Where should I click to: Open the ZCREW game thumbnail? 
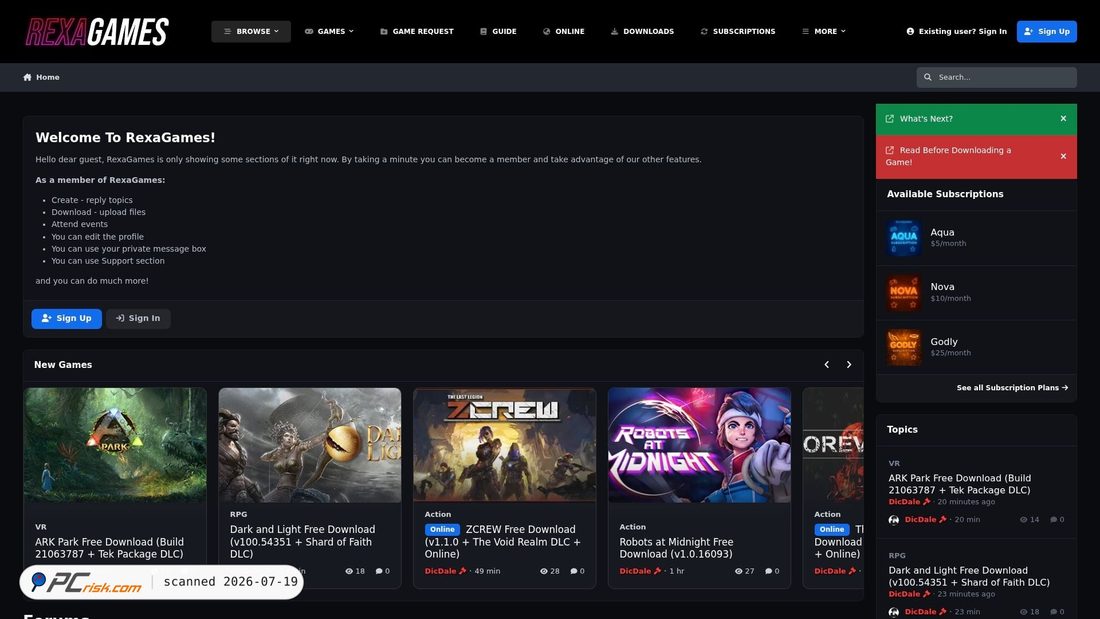click(504, 445)
